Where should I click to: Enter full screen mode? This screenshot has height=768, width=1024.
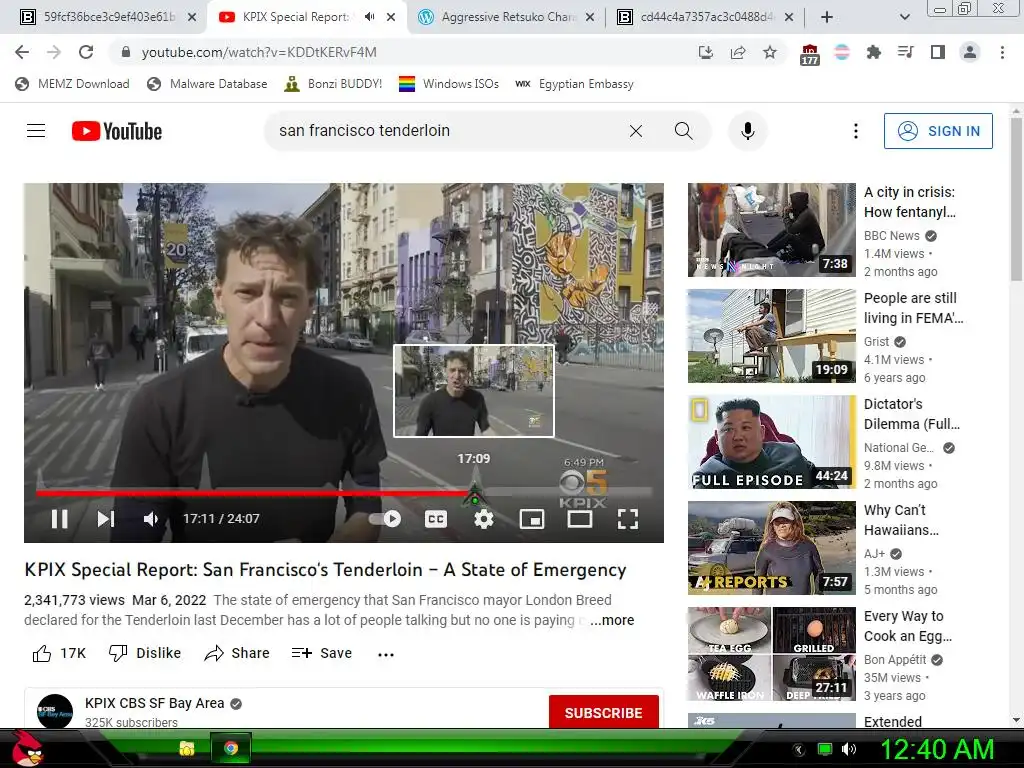click(x=628, y=519)
